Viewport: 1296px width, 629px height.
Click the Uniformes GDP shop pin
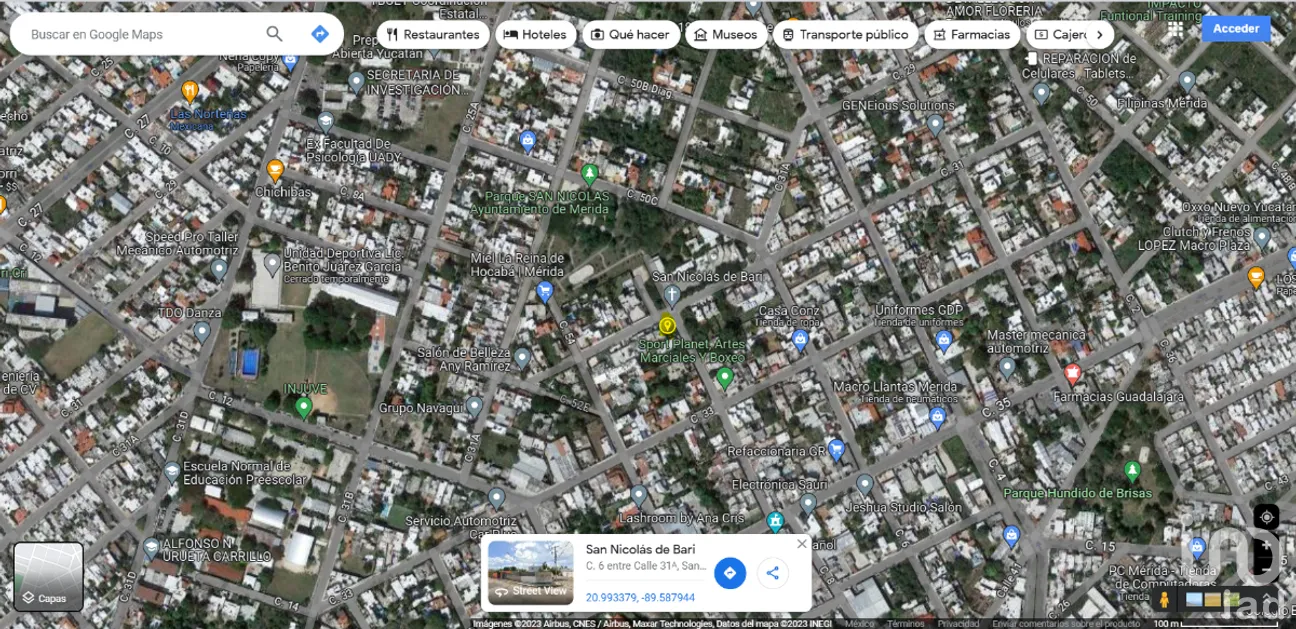pyautogui.click(x=944, y=342)
